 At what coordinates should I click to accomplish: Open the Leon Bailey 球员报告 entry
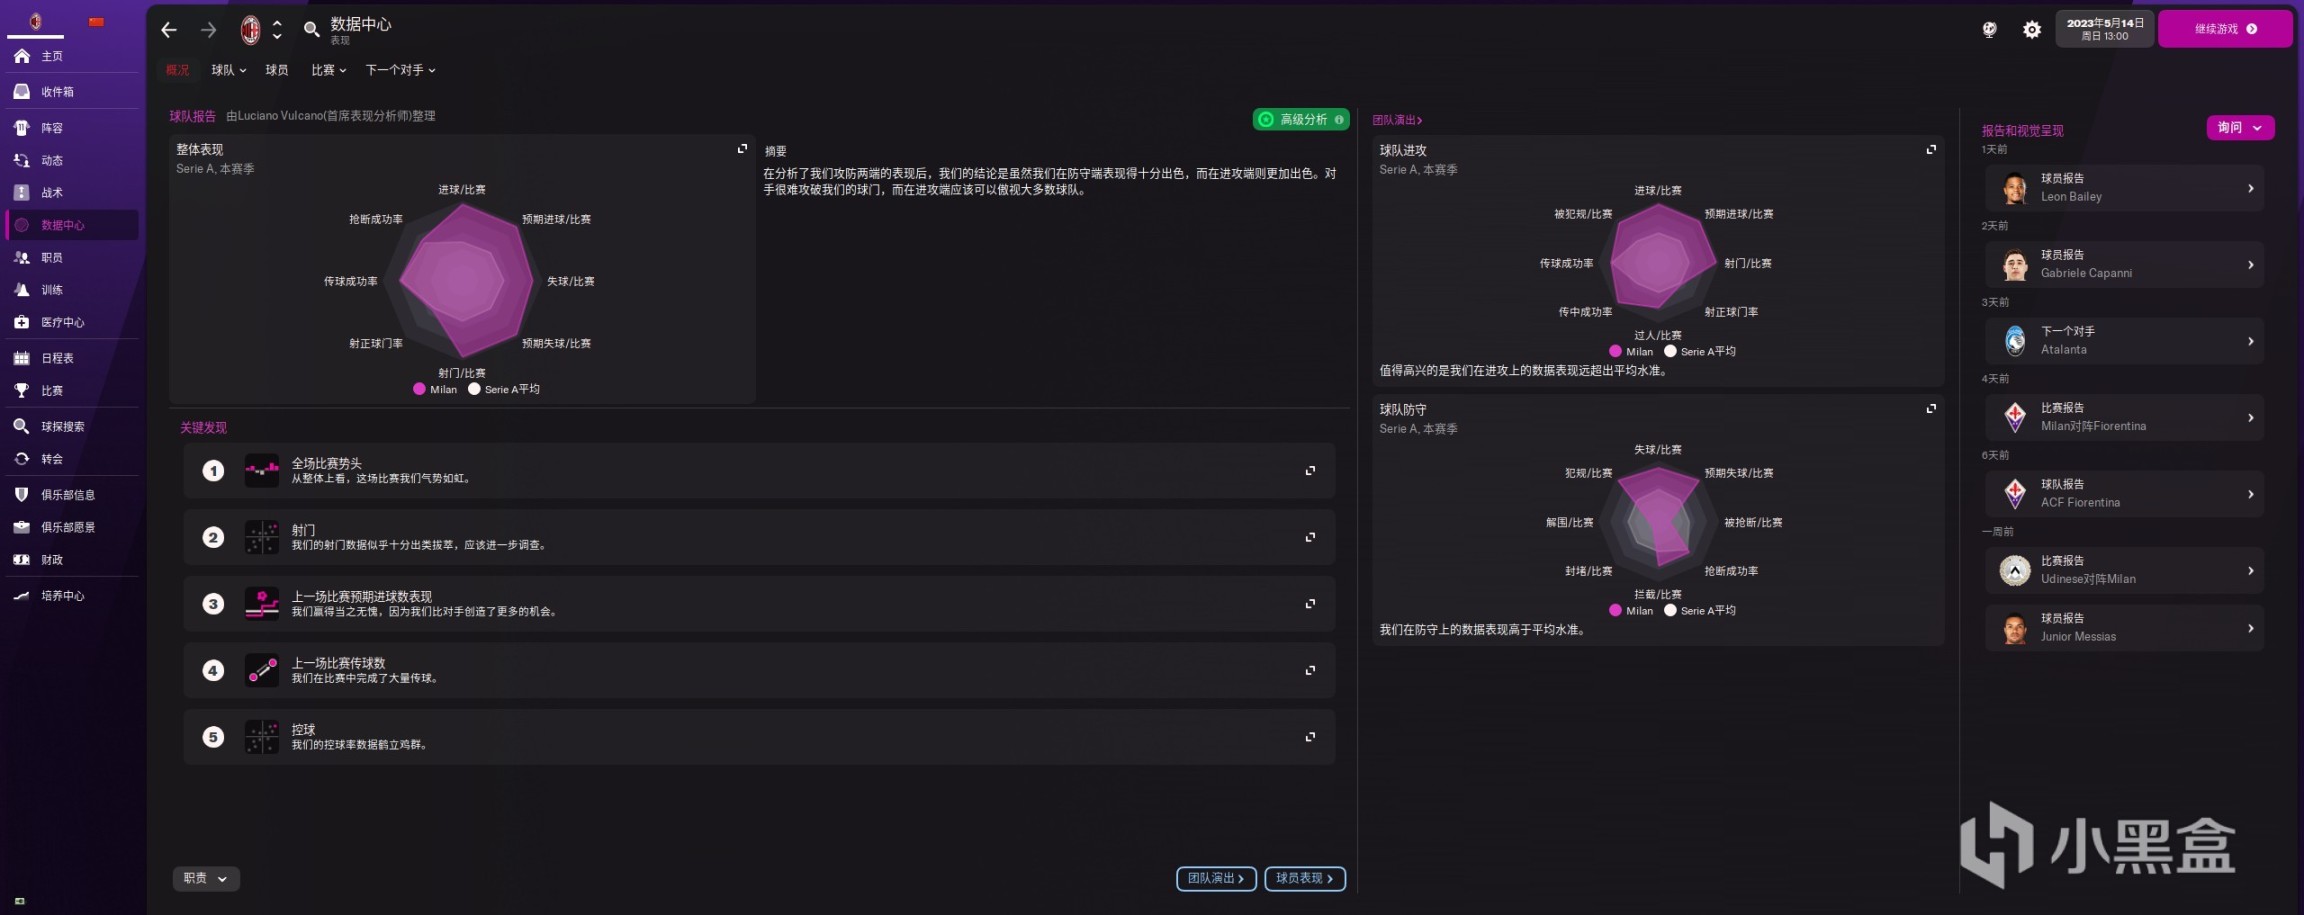[x=2124, y=188]
